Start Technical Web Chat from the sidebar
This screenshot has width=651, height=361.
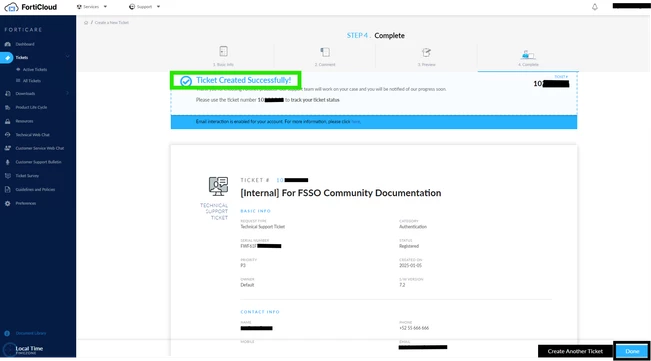click(x=32, y=135)
